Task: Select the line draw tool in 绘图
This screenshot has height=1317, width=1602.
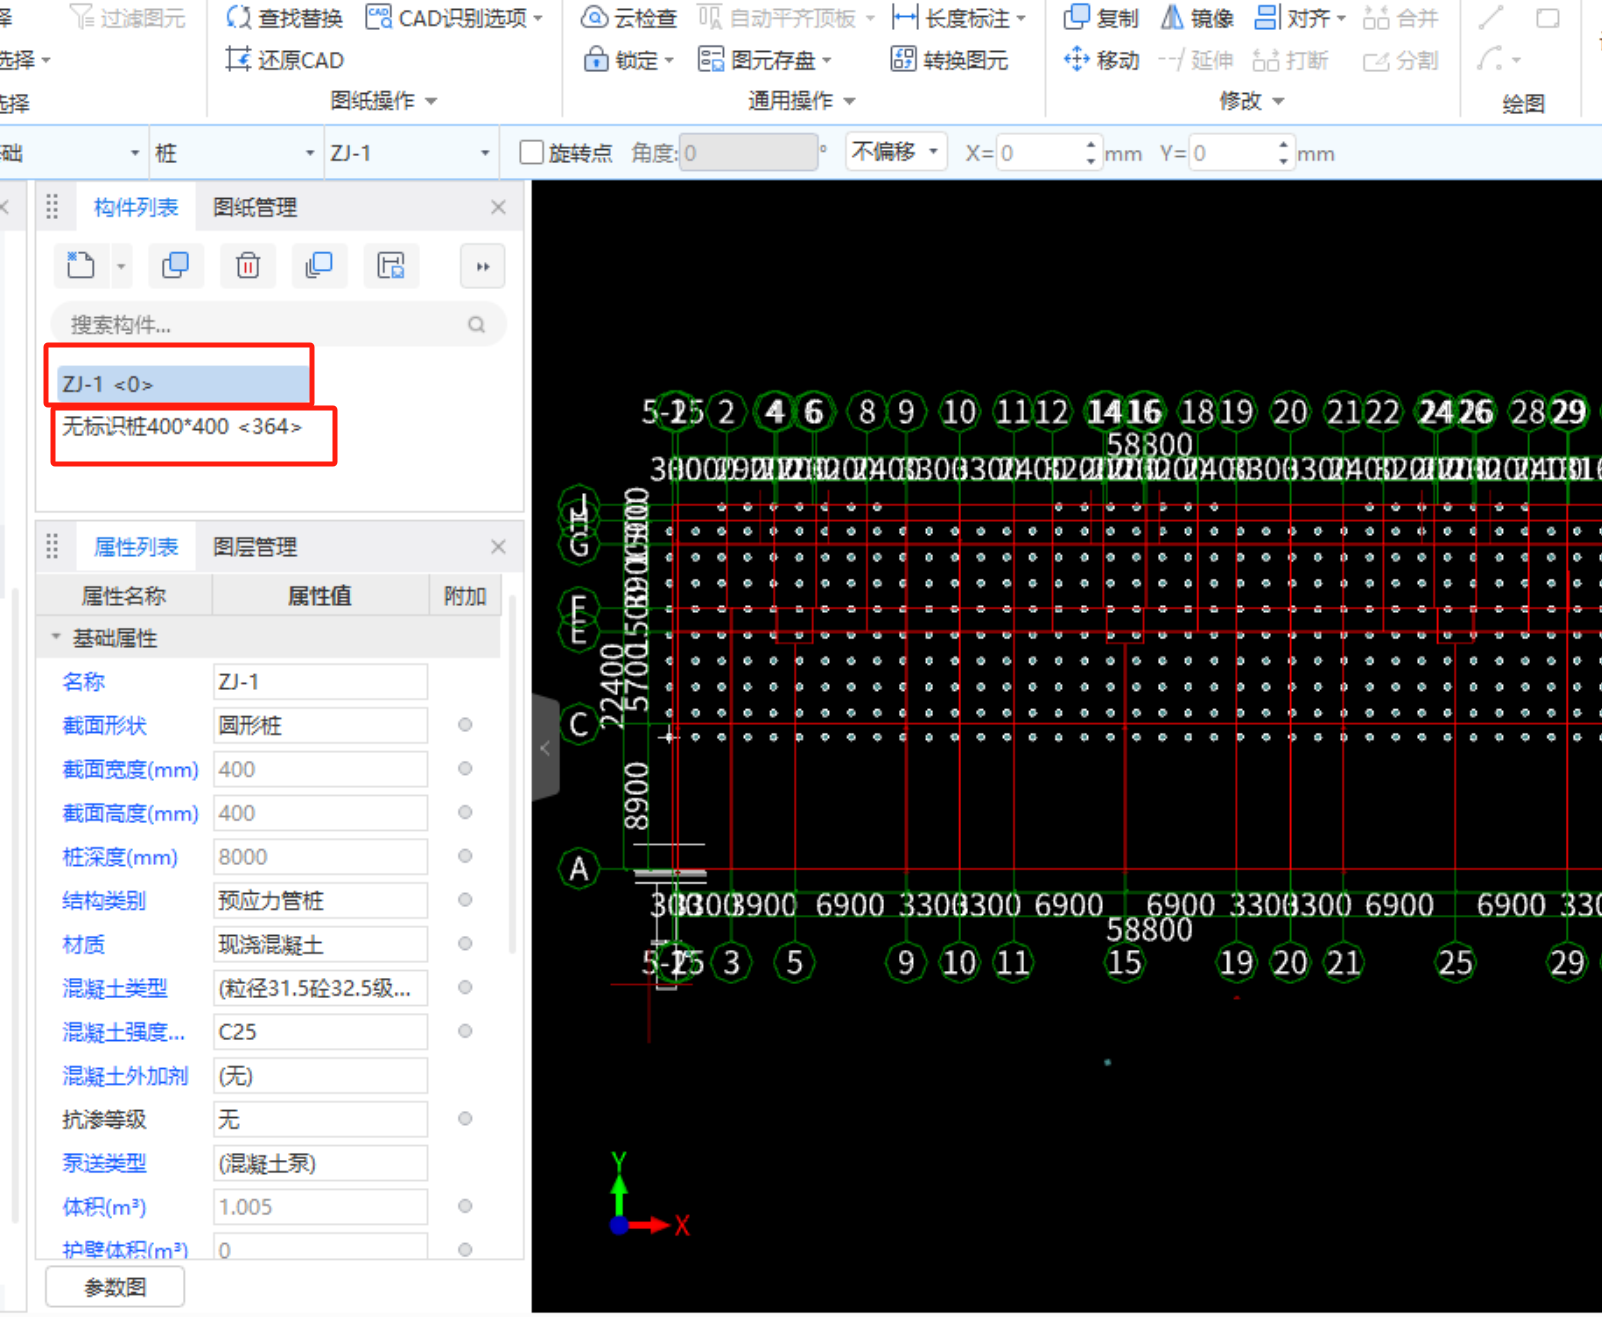Action: [x=1491, y=18]
